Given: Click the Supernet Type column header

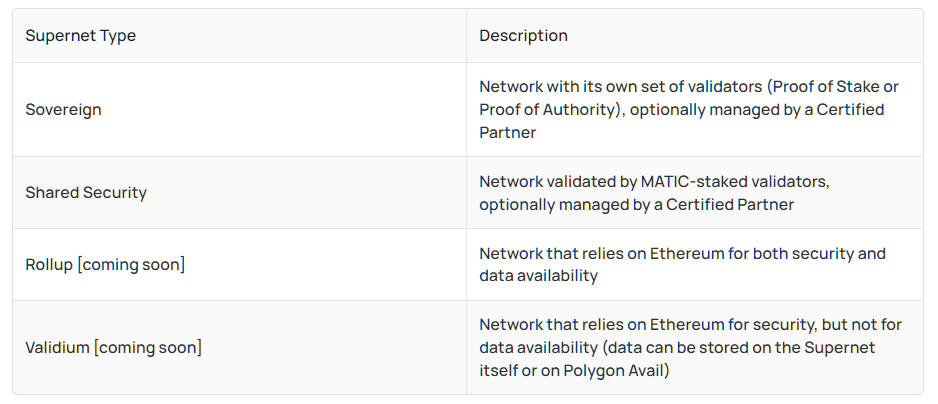Looking at the screenshot, I should coord(80,35).
